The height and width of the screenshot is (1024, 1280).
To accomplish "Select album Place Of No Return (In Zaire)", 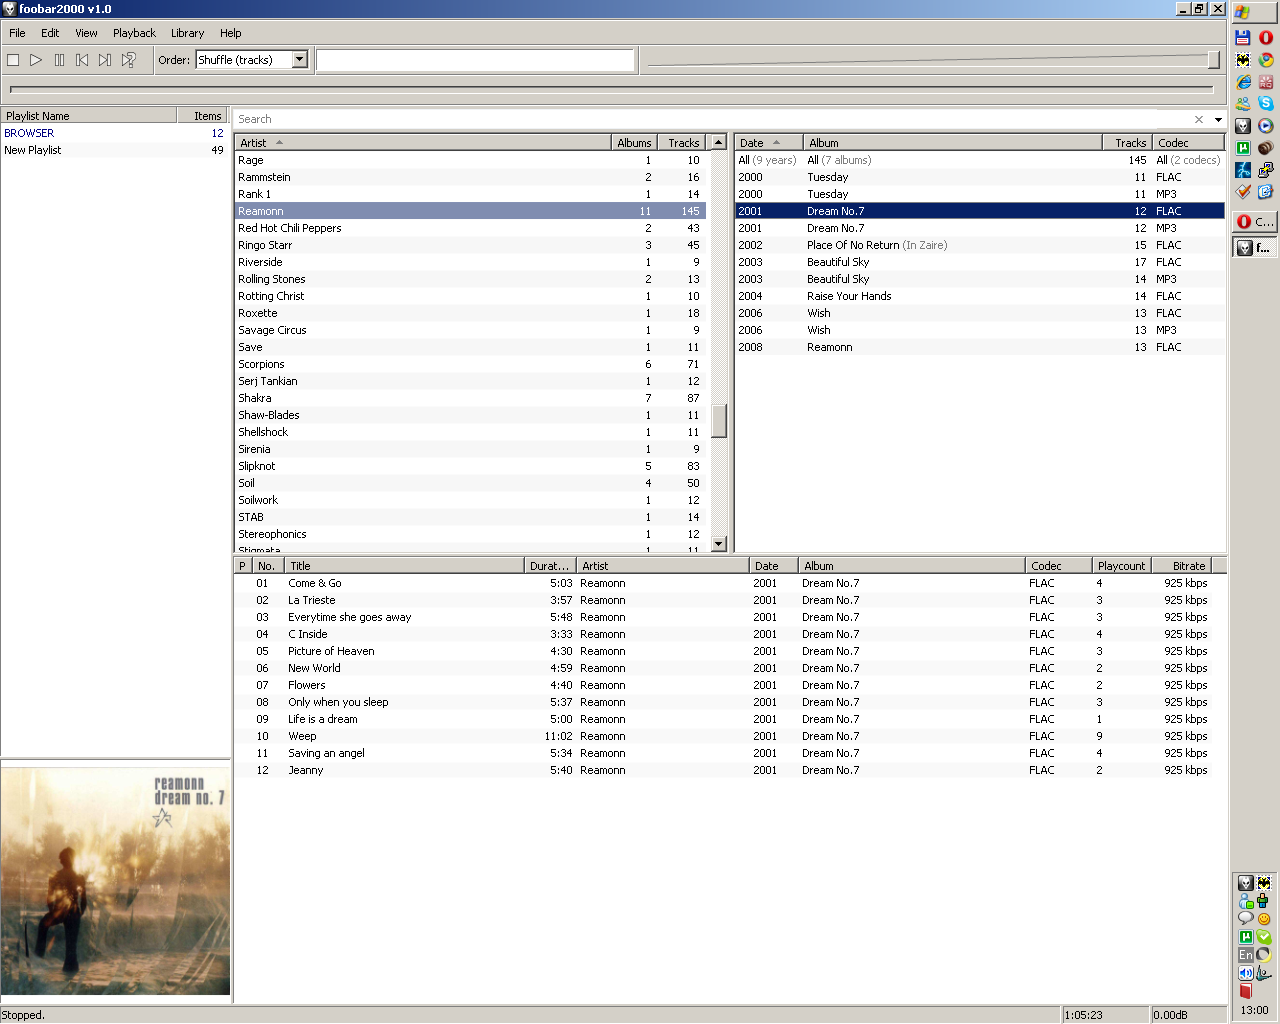I will [980, 245].
